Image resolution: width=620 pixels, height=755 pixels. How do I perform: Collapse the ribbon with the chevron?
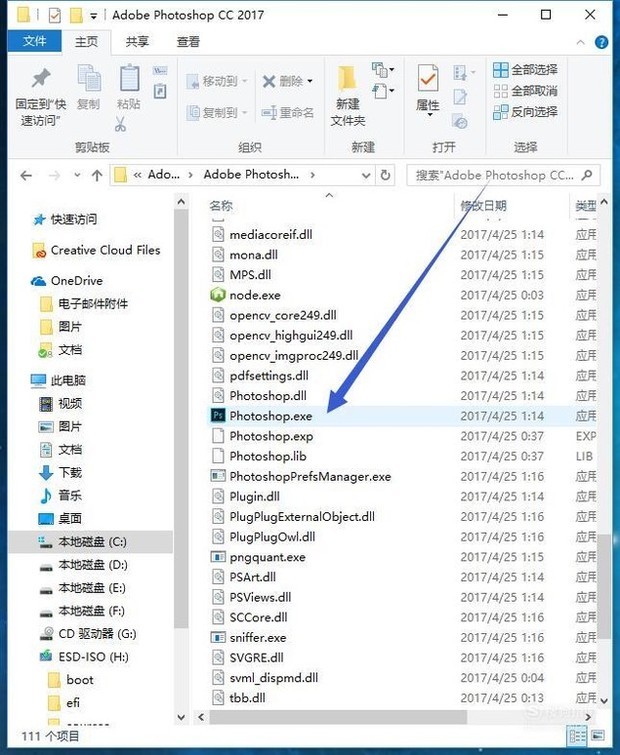(x=581, y=42)
